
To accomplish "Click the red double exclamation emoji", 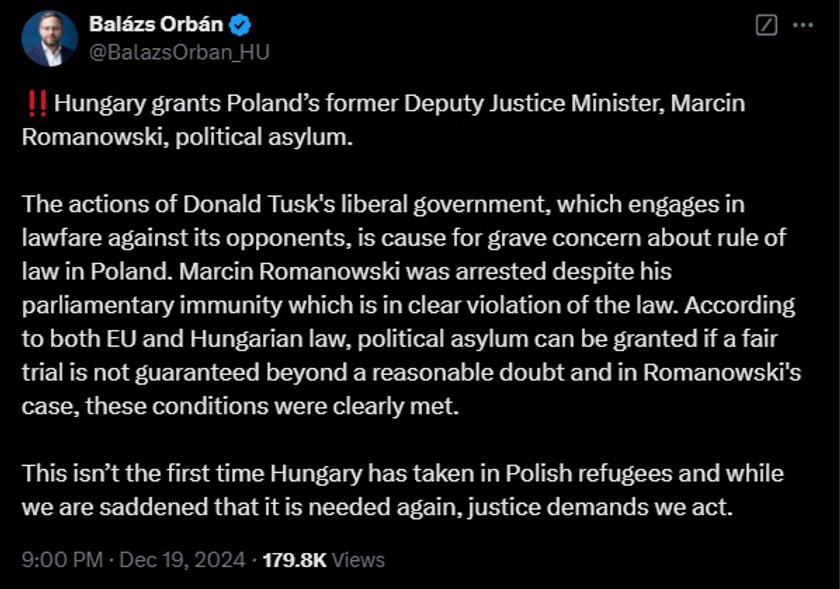I will (x=36, y=103).
